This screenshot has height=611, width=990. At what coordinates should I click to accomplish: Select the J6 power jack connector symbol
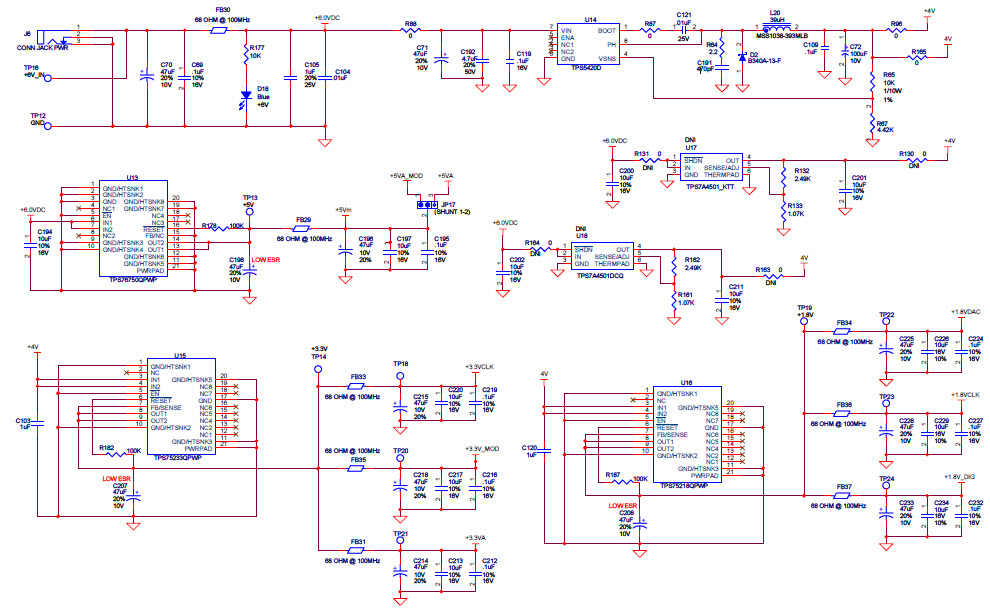point(55,35)
